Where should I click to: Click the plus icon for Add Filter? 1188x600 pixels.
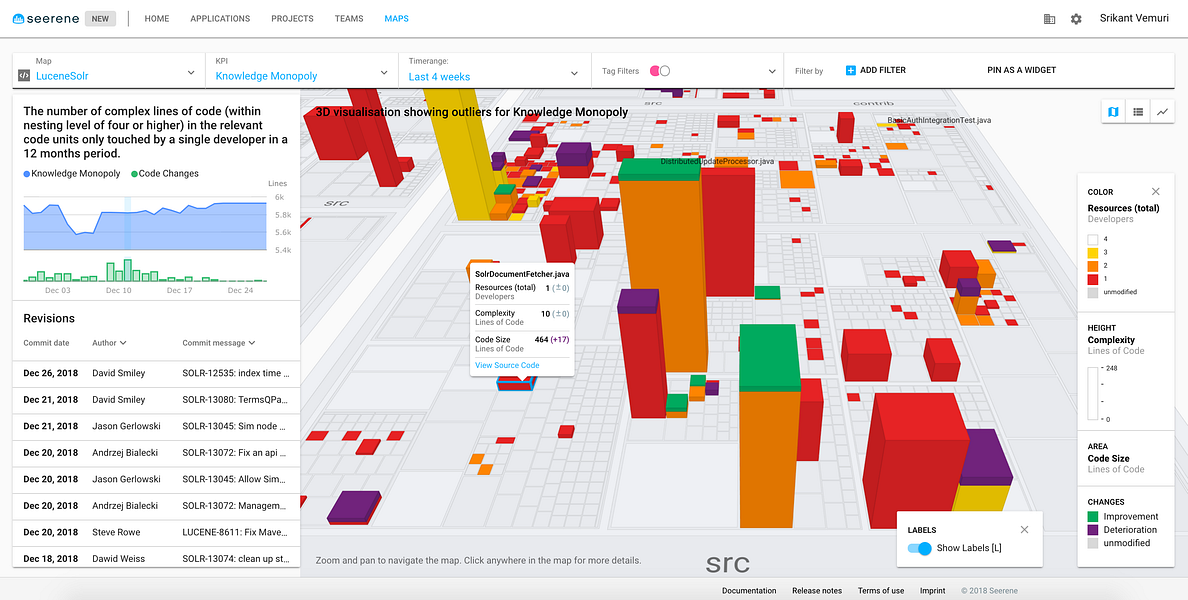tap(850, 70)
